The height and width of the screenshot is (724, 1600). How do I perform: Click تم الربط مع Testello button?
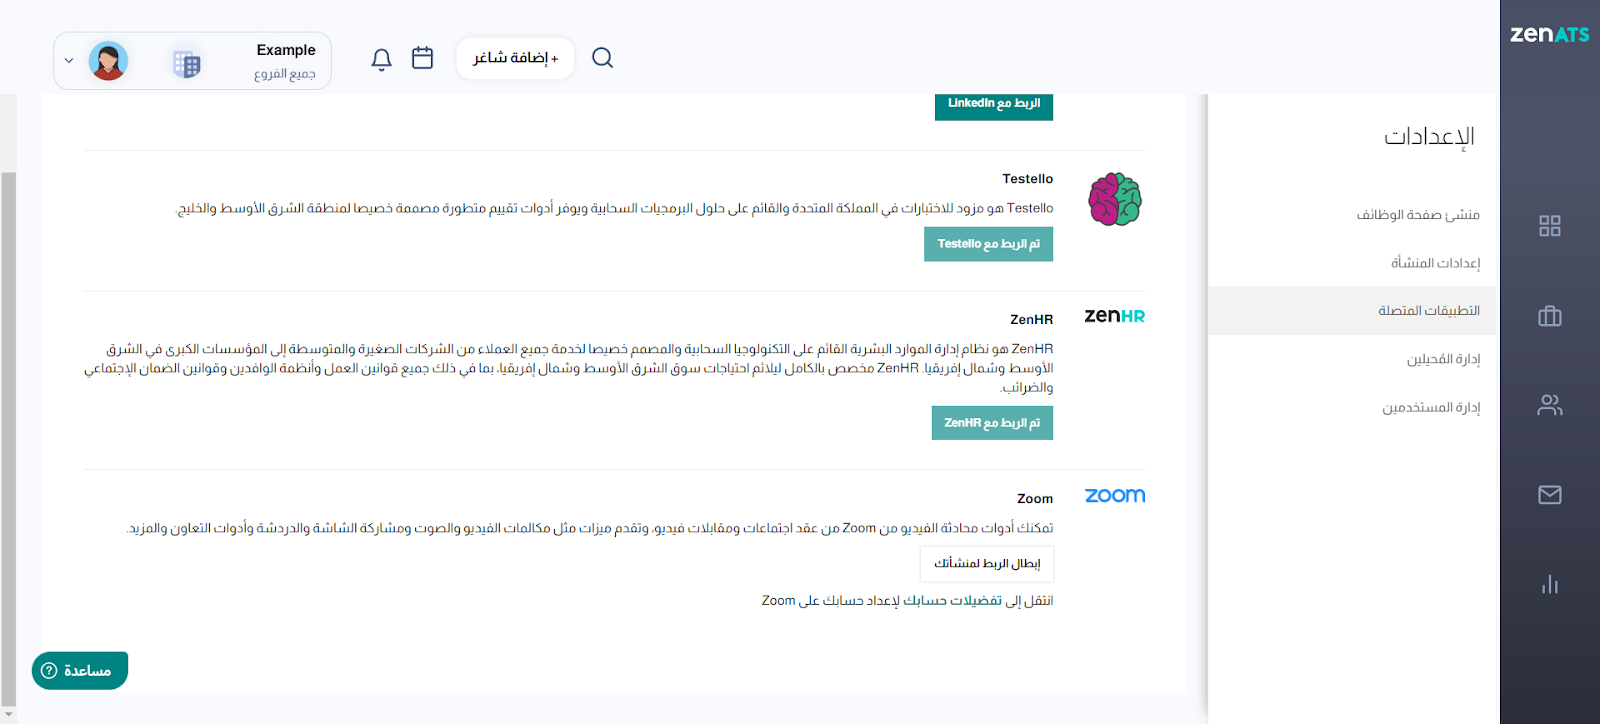[x=988, y=244]
